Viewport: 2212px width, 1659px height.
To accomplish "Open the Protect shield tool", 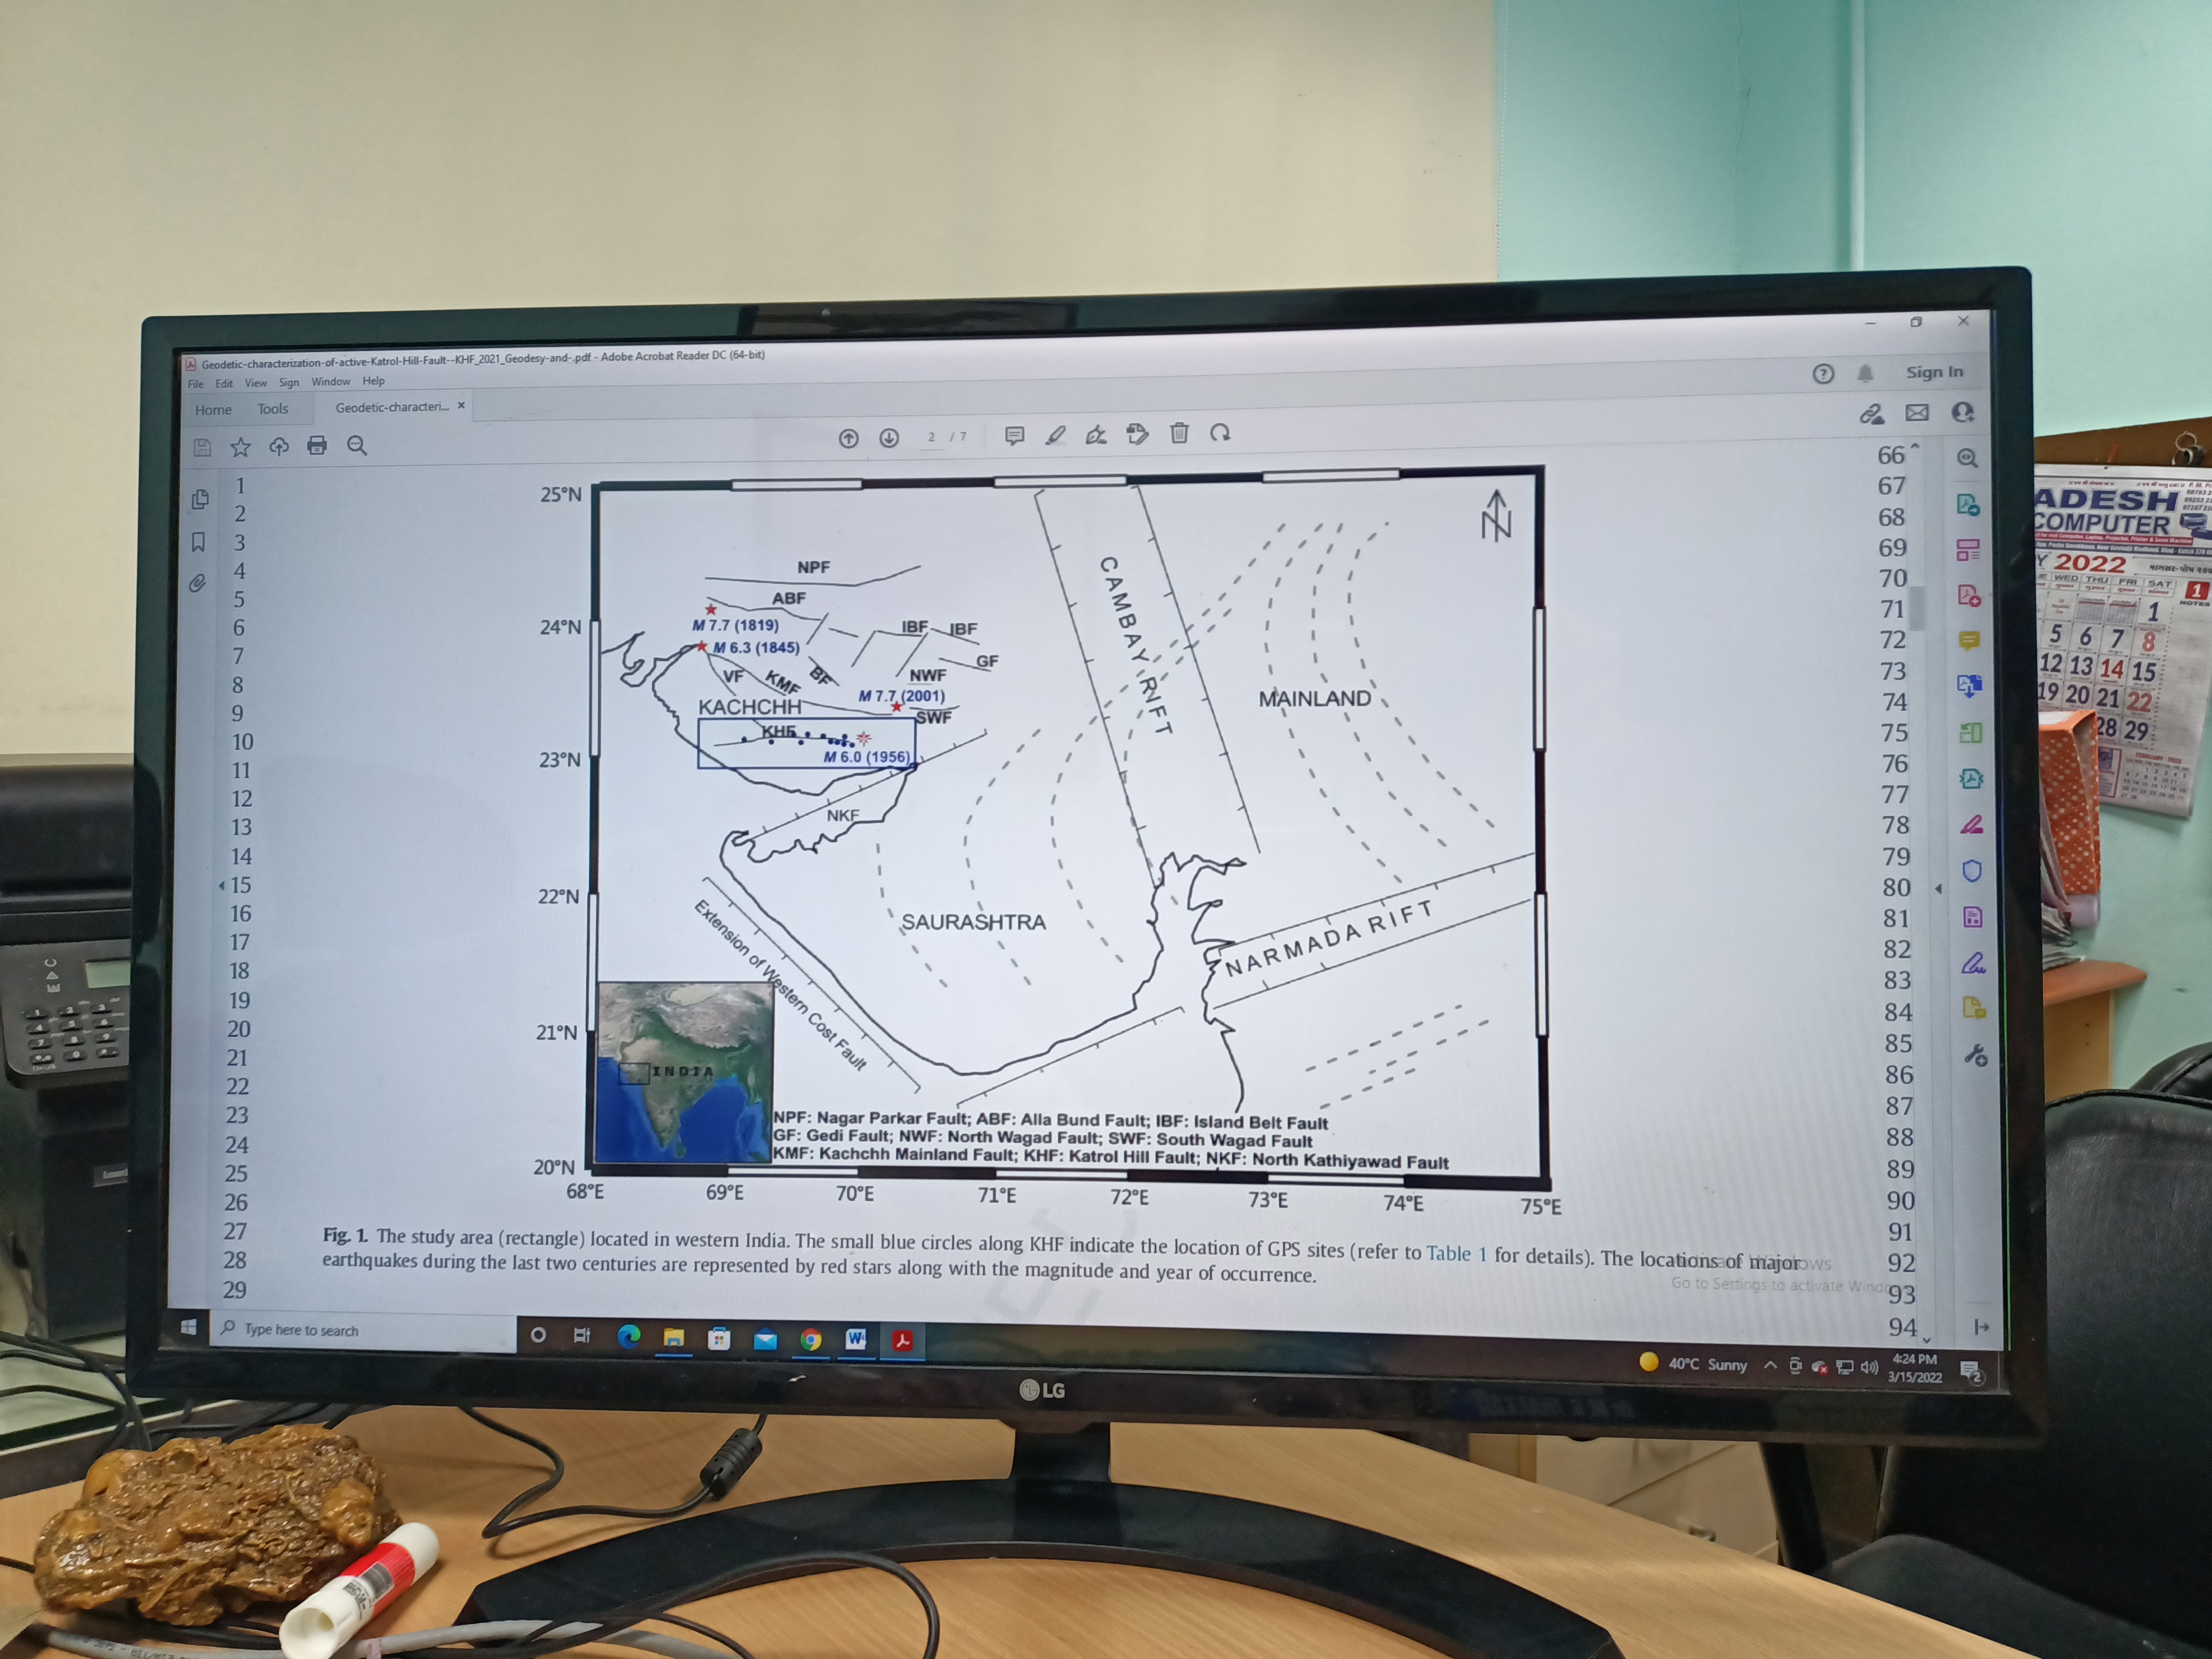I will (1972, 871).
